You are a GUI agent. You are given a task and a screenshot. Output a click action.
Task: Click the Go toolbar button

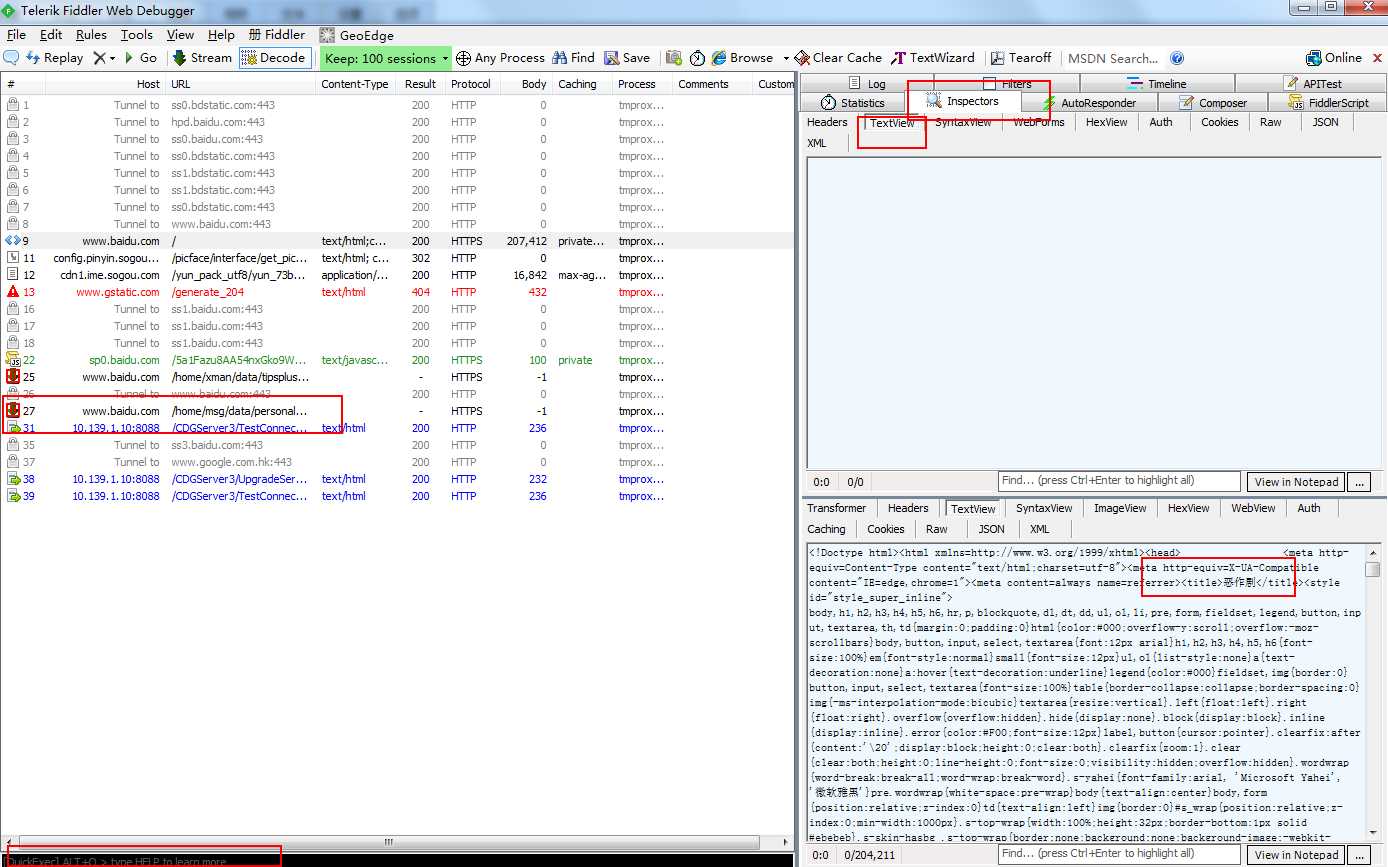click(141, 58)
